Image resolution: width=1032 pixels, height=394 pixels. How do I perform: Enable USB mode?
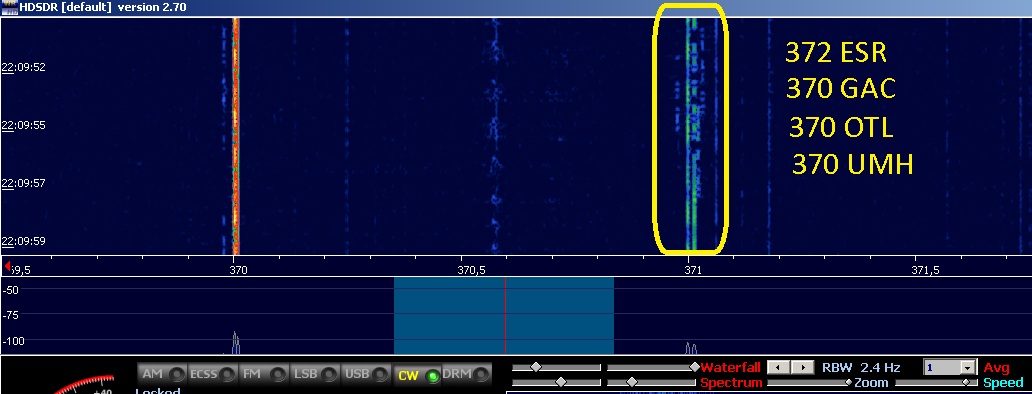(x=365, y=374)
